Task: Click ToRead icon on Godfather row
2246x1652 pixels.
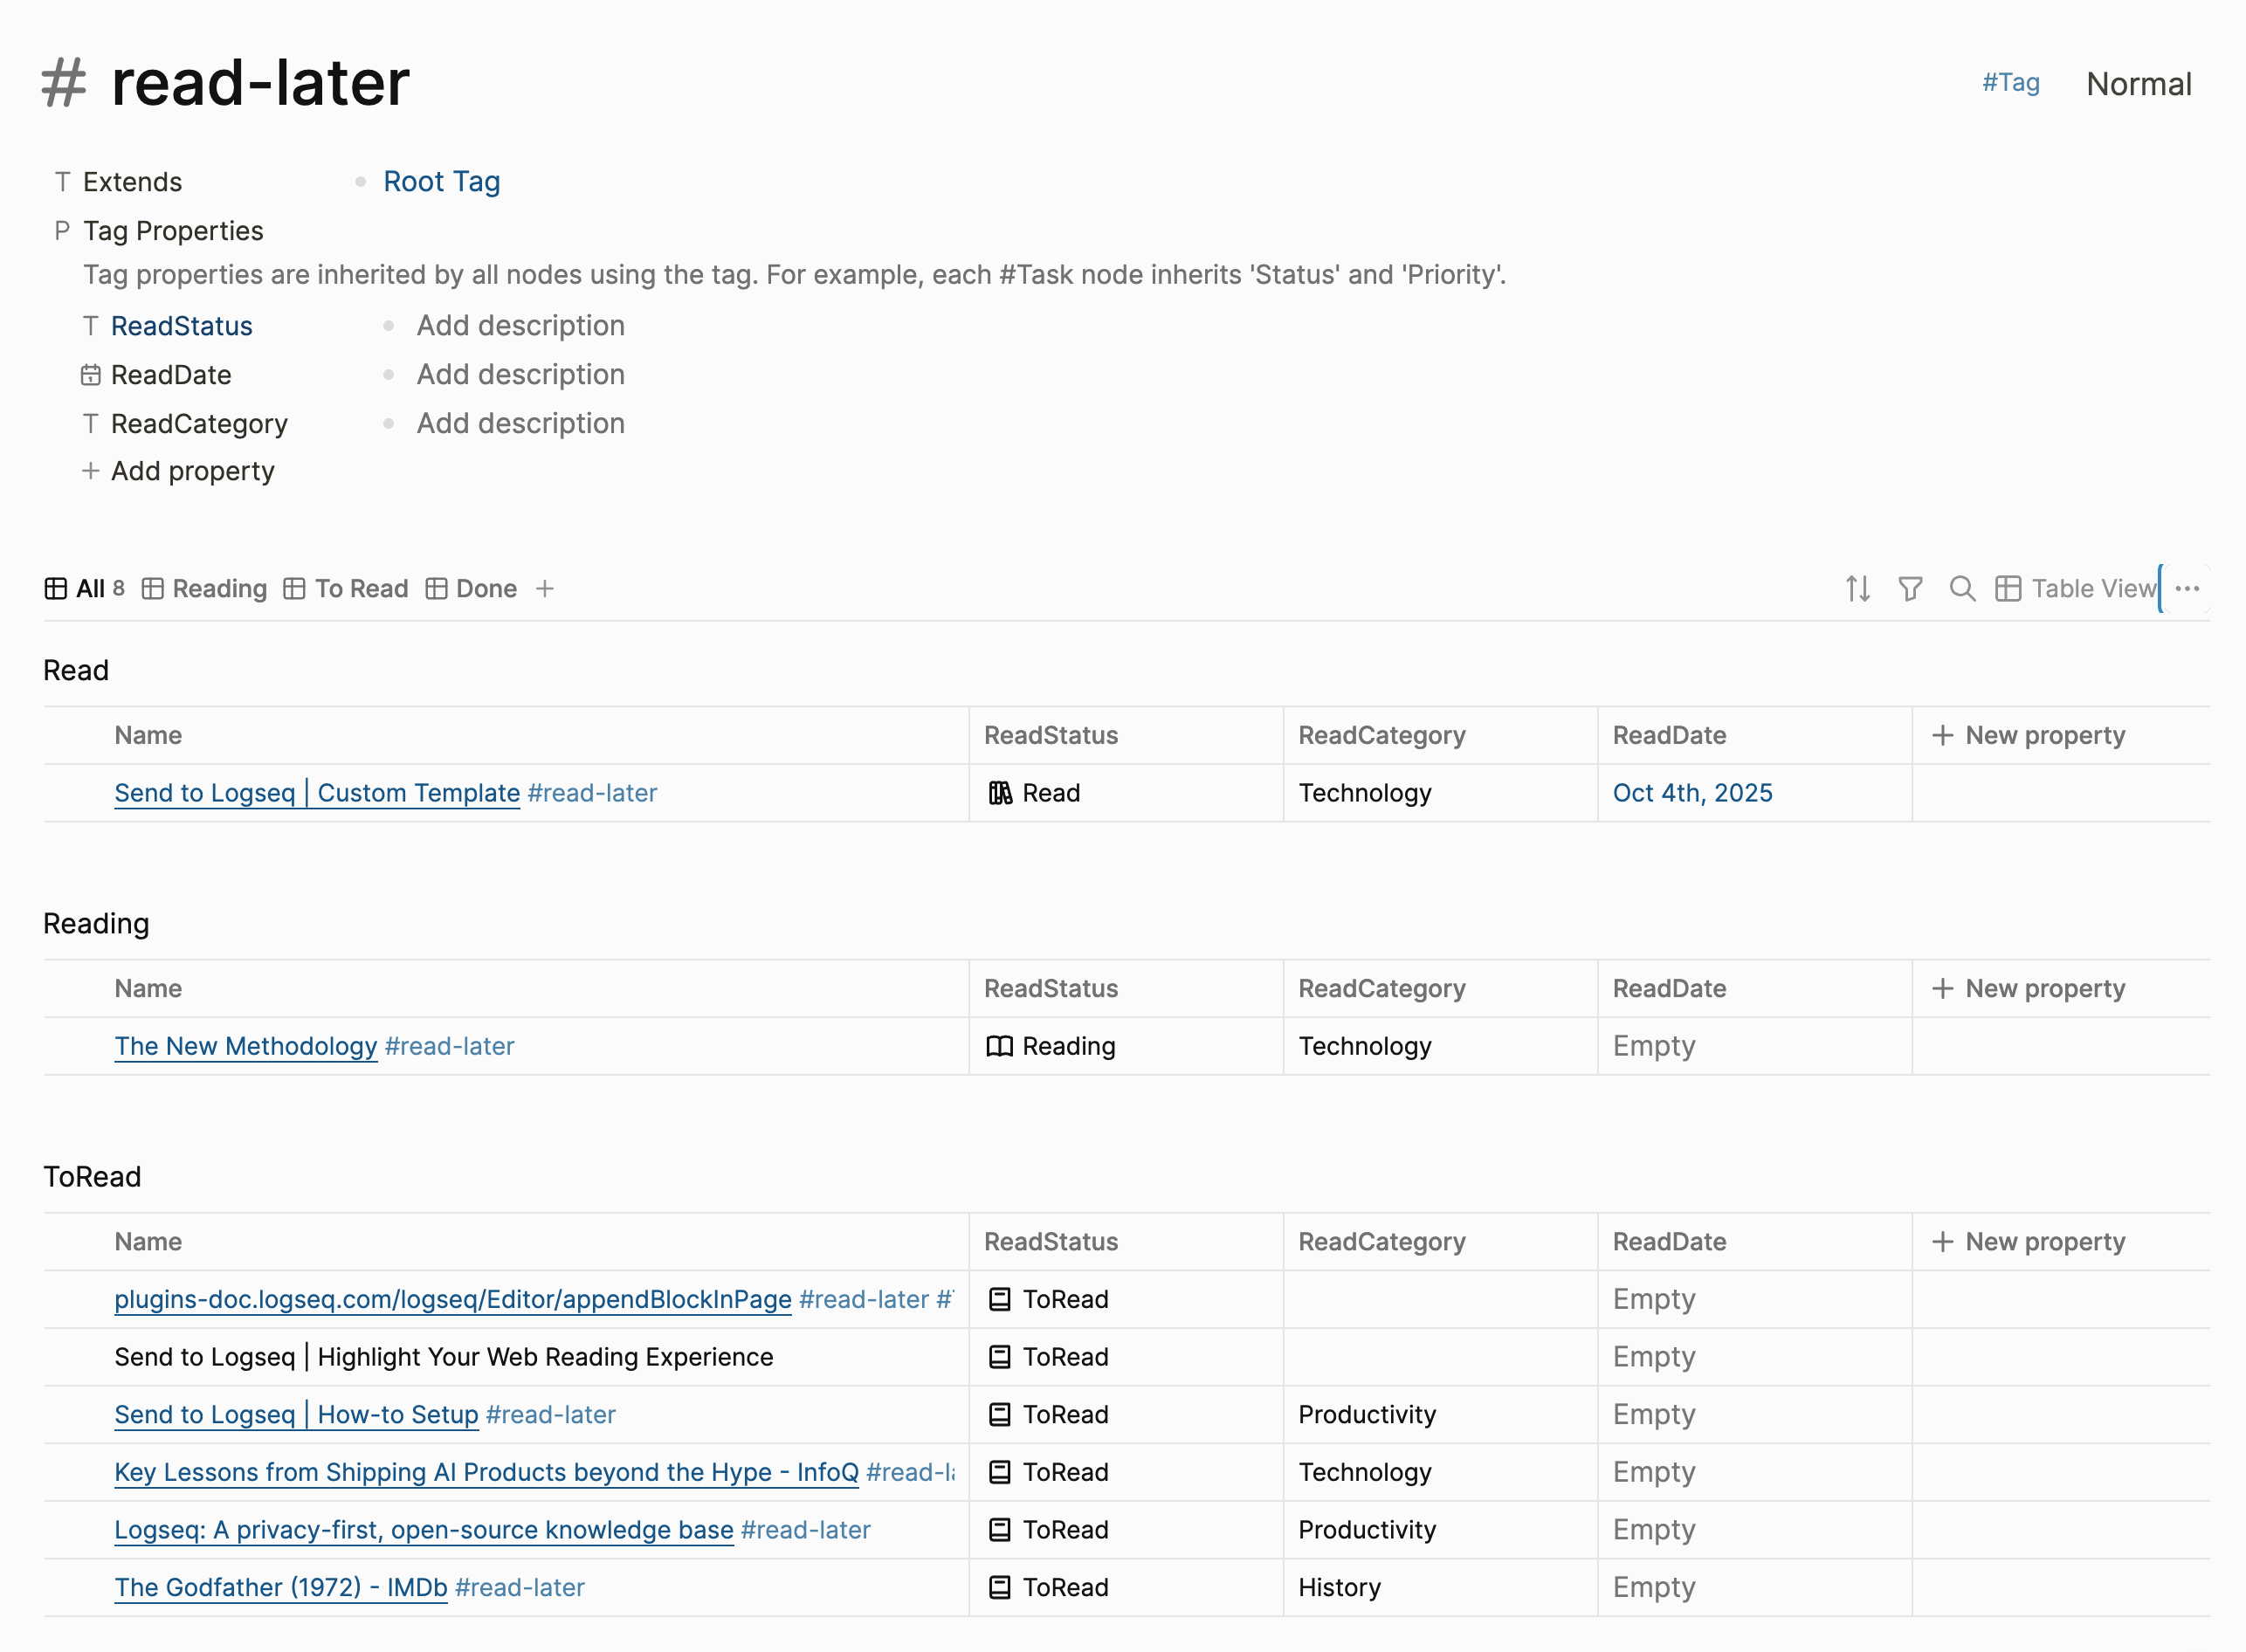Action: (1000, 1587)
